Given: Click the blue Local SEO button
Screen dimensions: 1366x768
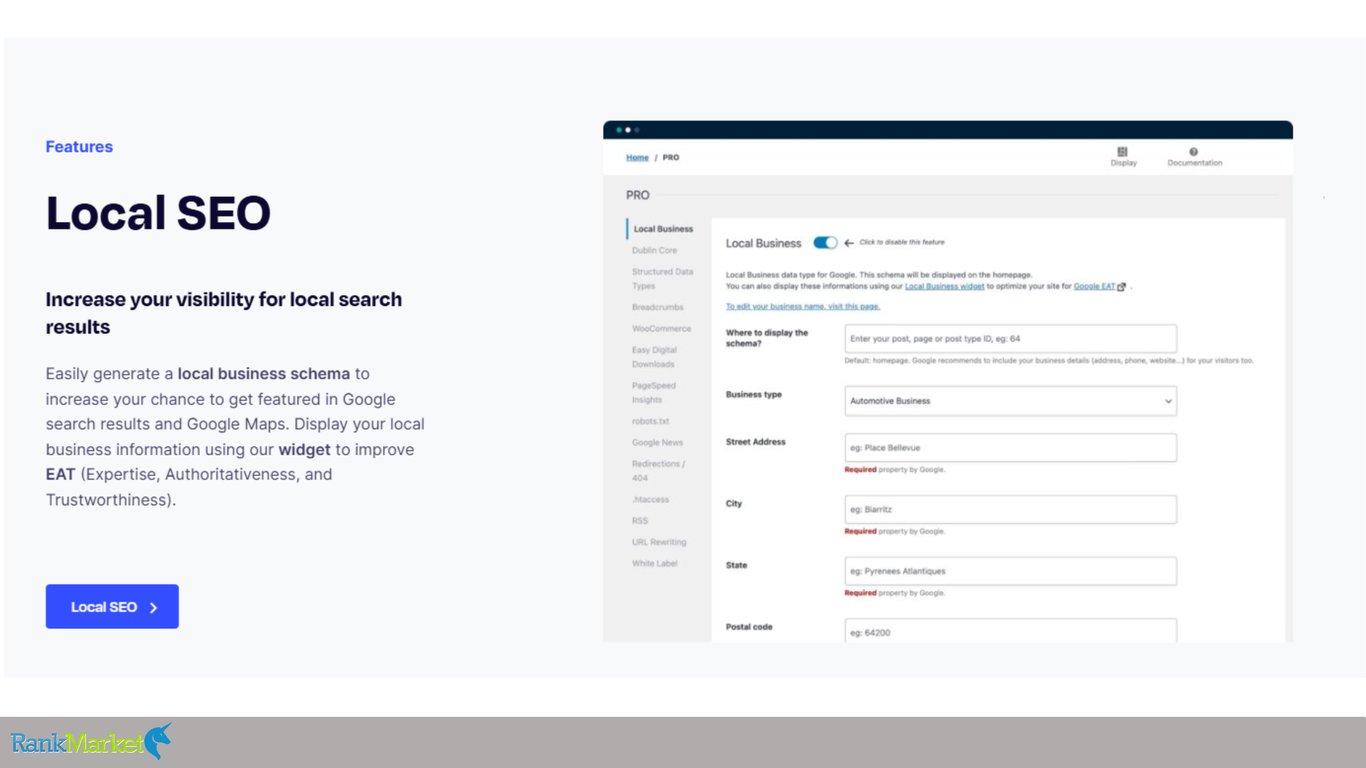Looking at the screenshot, I should pos(112,607).
